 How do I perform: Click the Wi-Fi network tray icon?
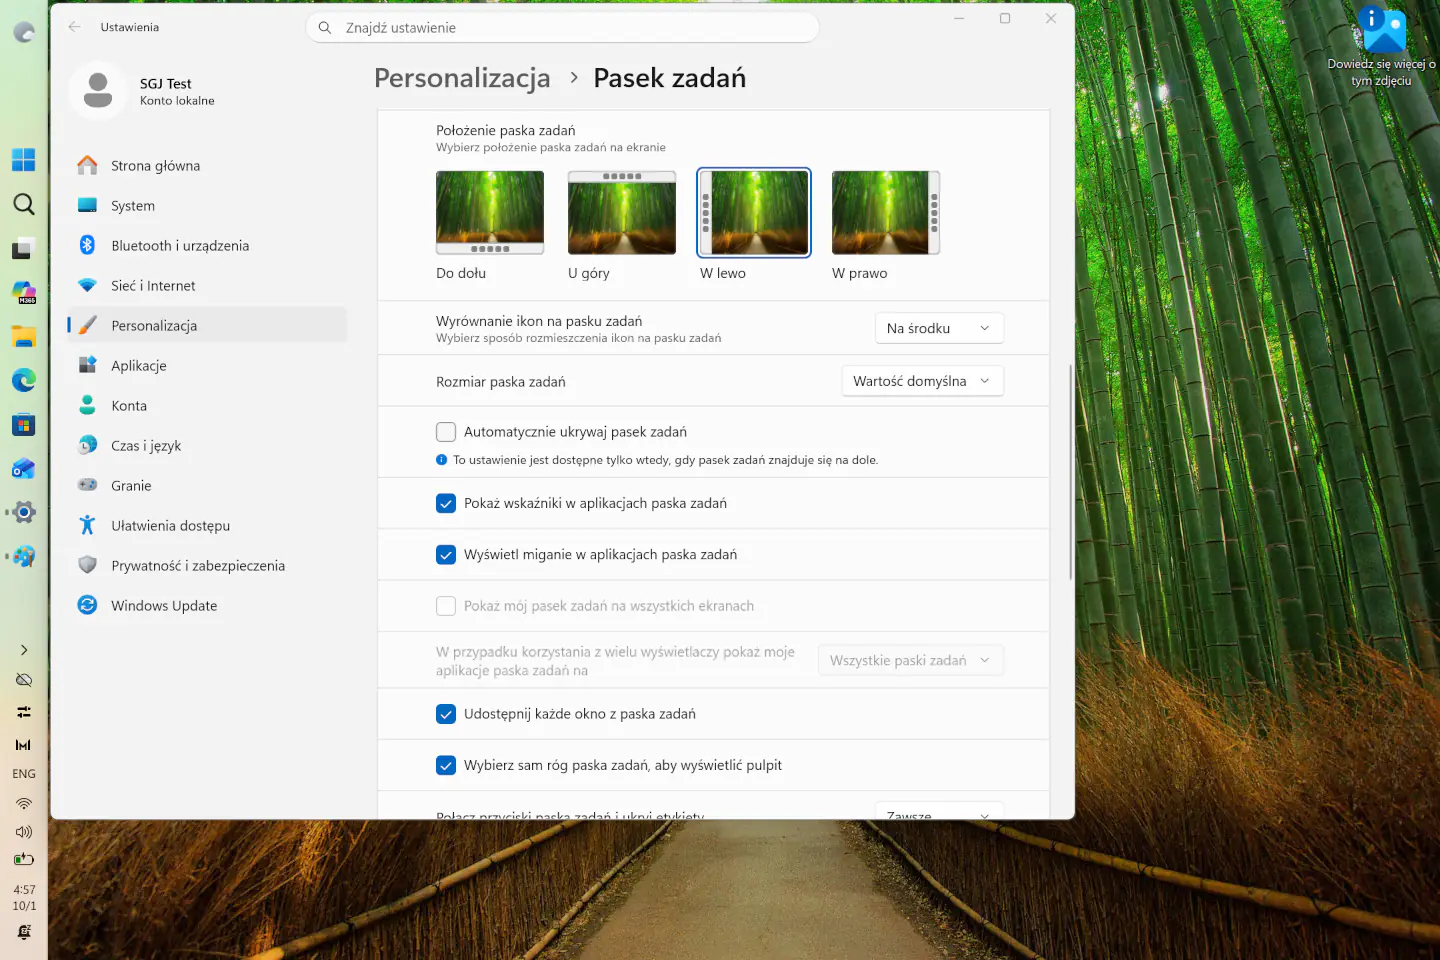24,803
